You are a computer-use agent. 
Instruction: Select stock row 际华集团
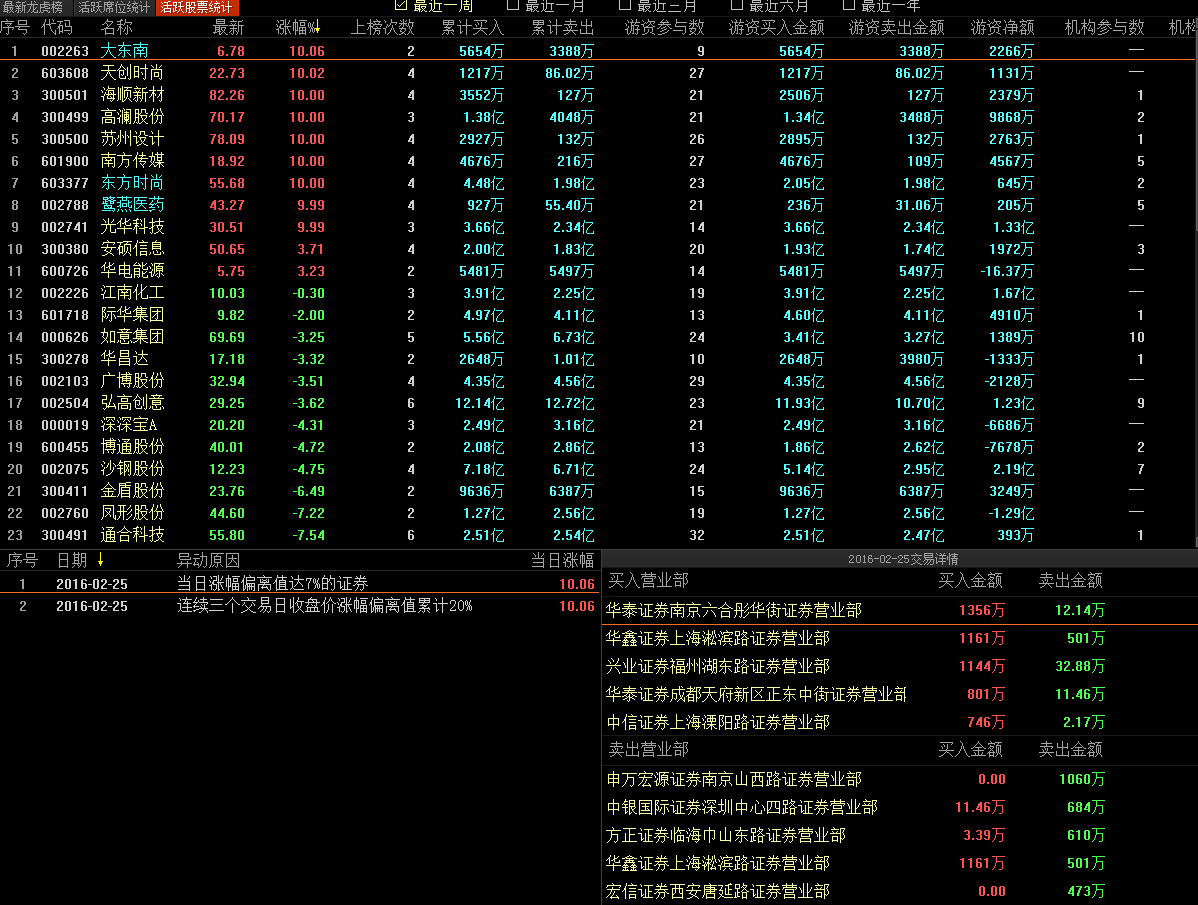597,315
